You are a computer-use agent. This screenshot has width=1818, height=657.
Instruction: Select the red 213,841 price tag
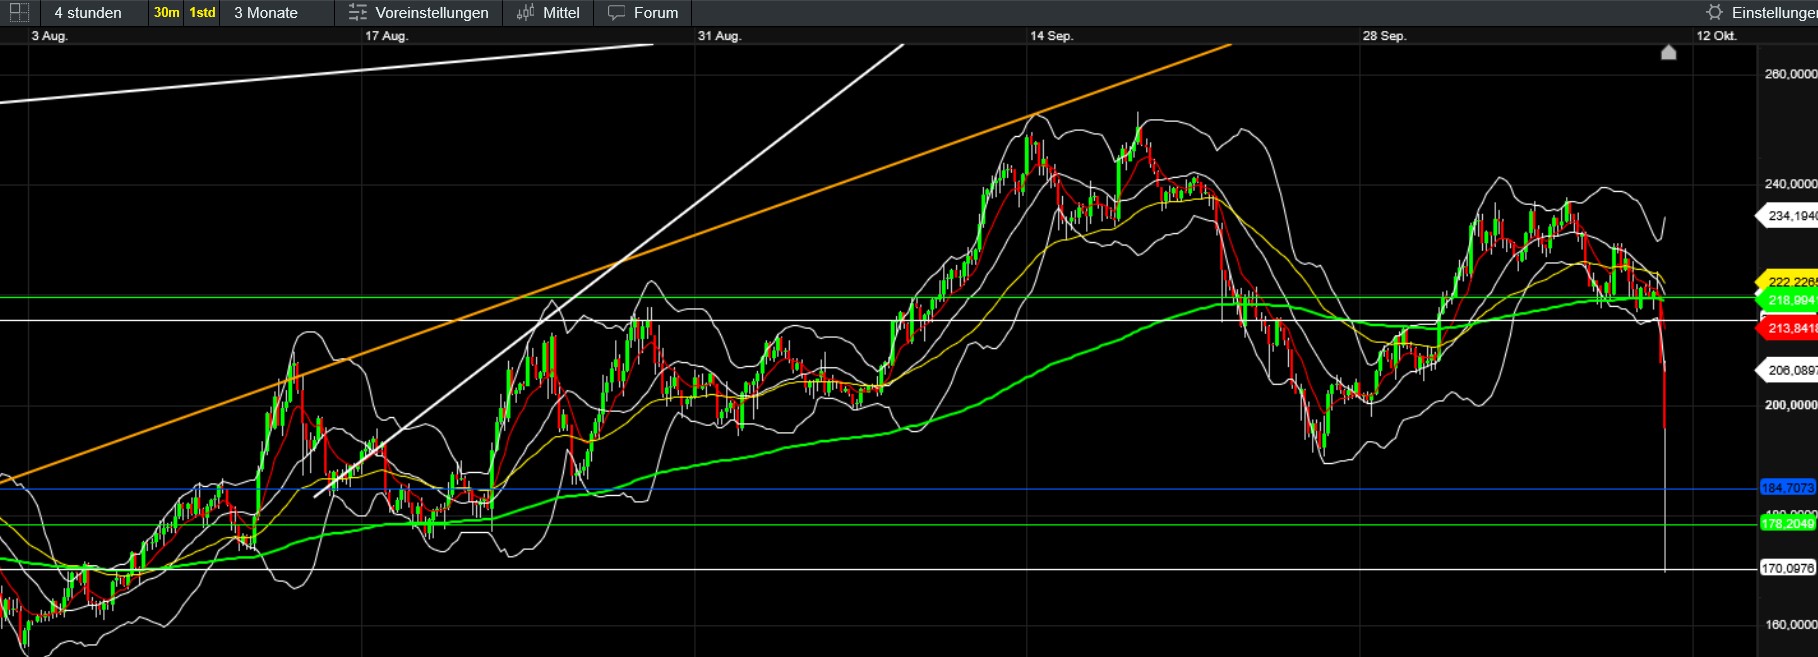pyautogui.click(x=1788, y=328)
